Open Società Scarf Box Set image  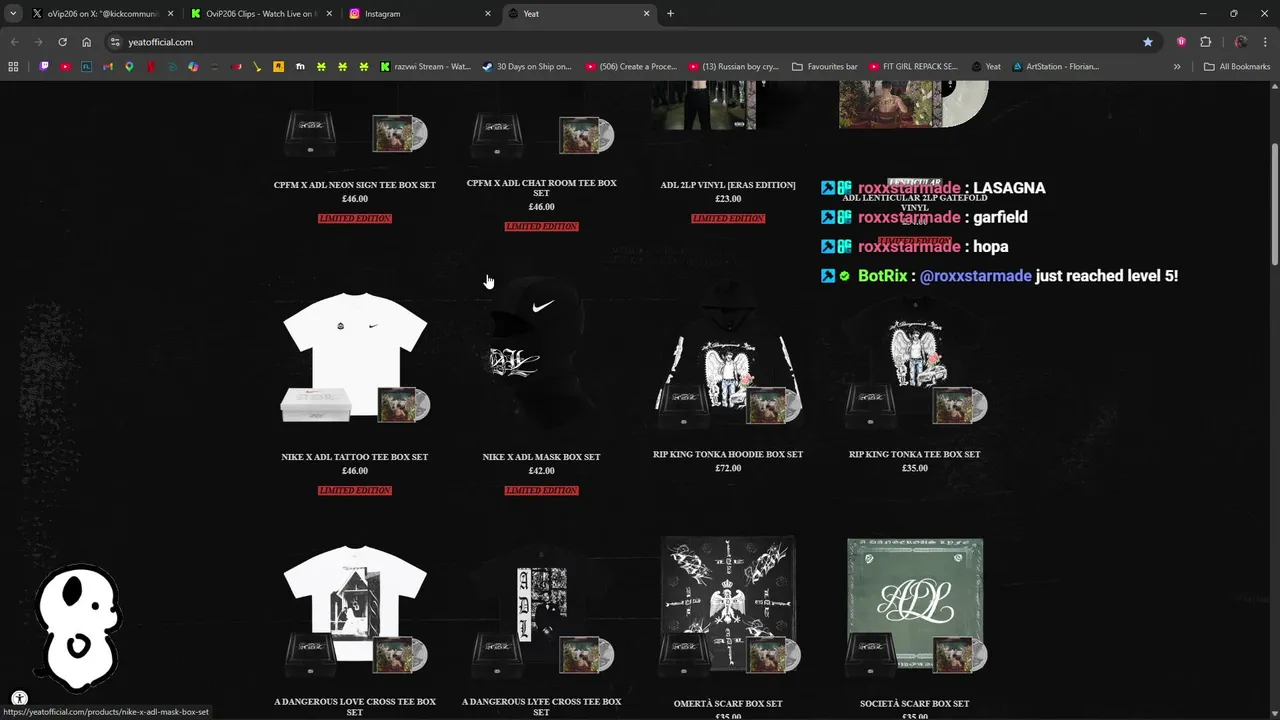click(x=915, y=606)
